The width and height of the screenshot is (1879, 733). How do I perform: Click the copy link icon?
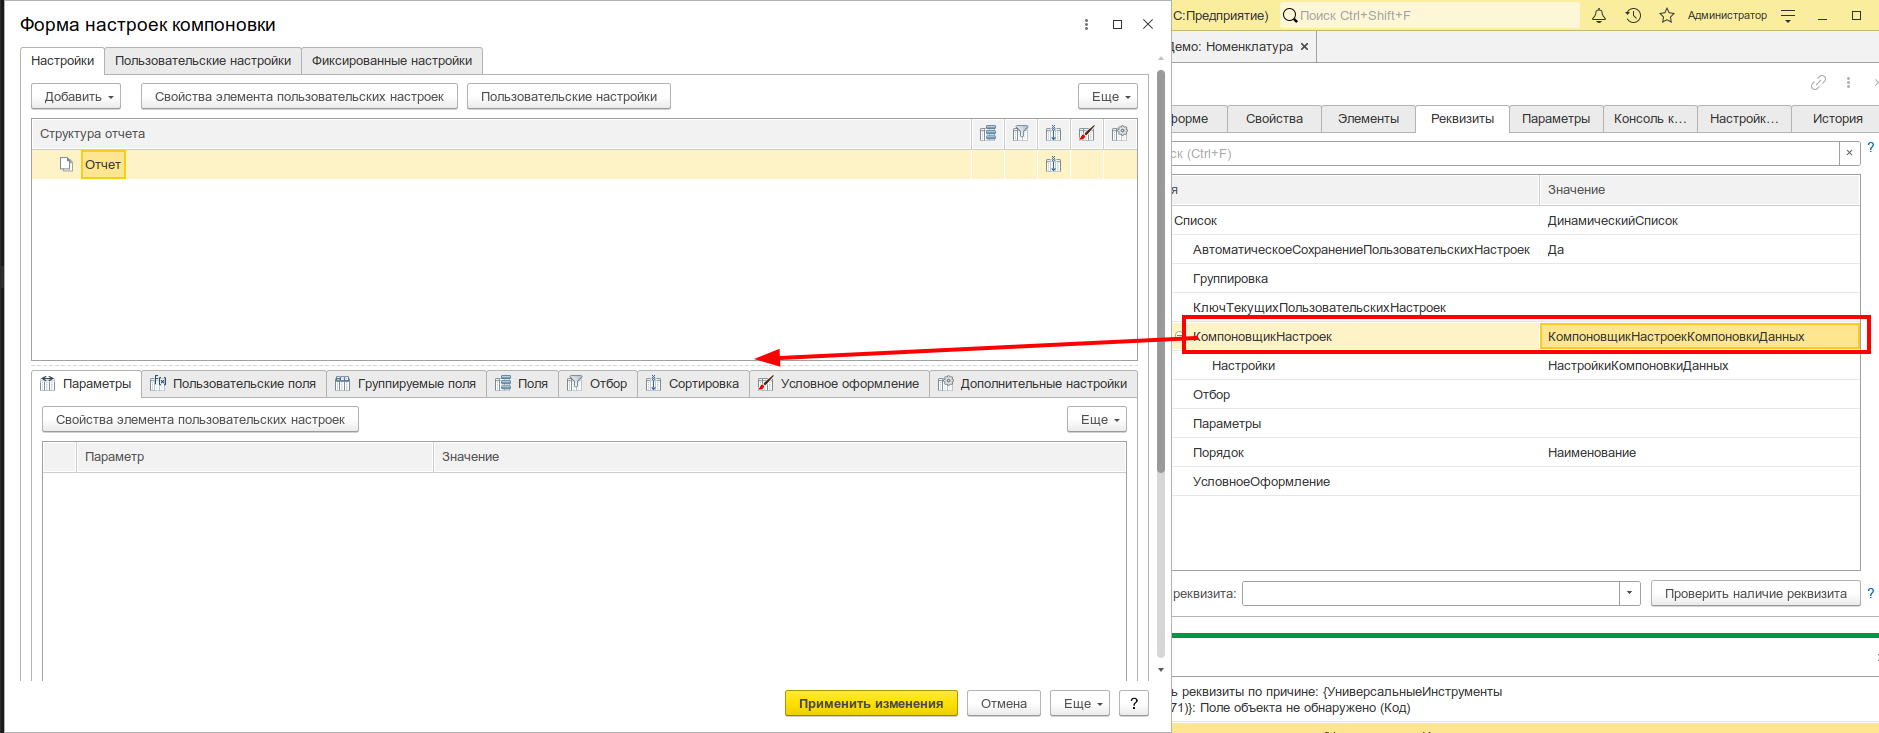click(x=1818, y=82)
